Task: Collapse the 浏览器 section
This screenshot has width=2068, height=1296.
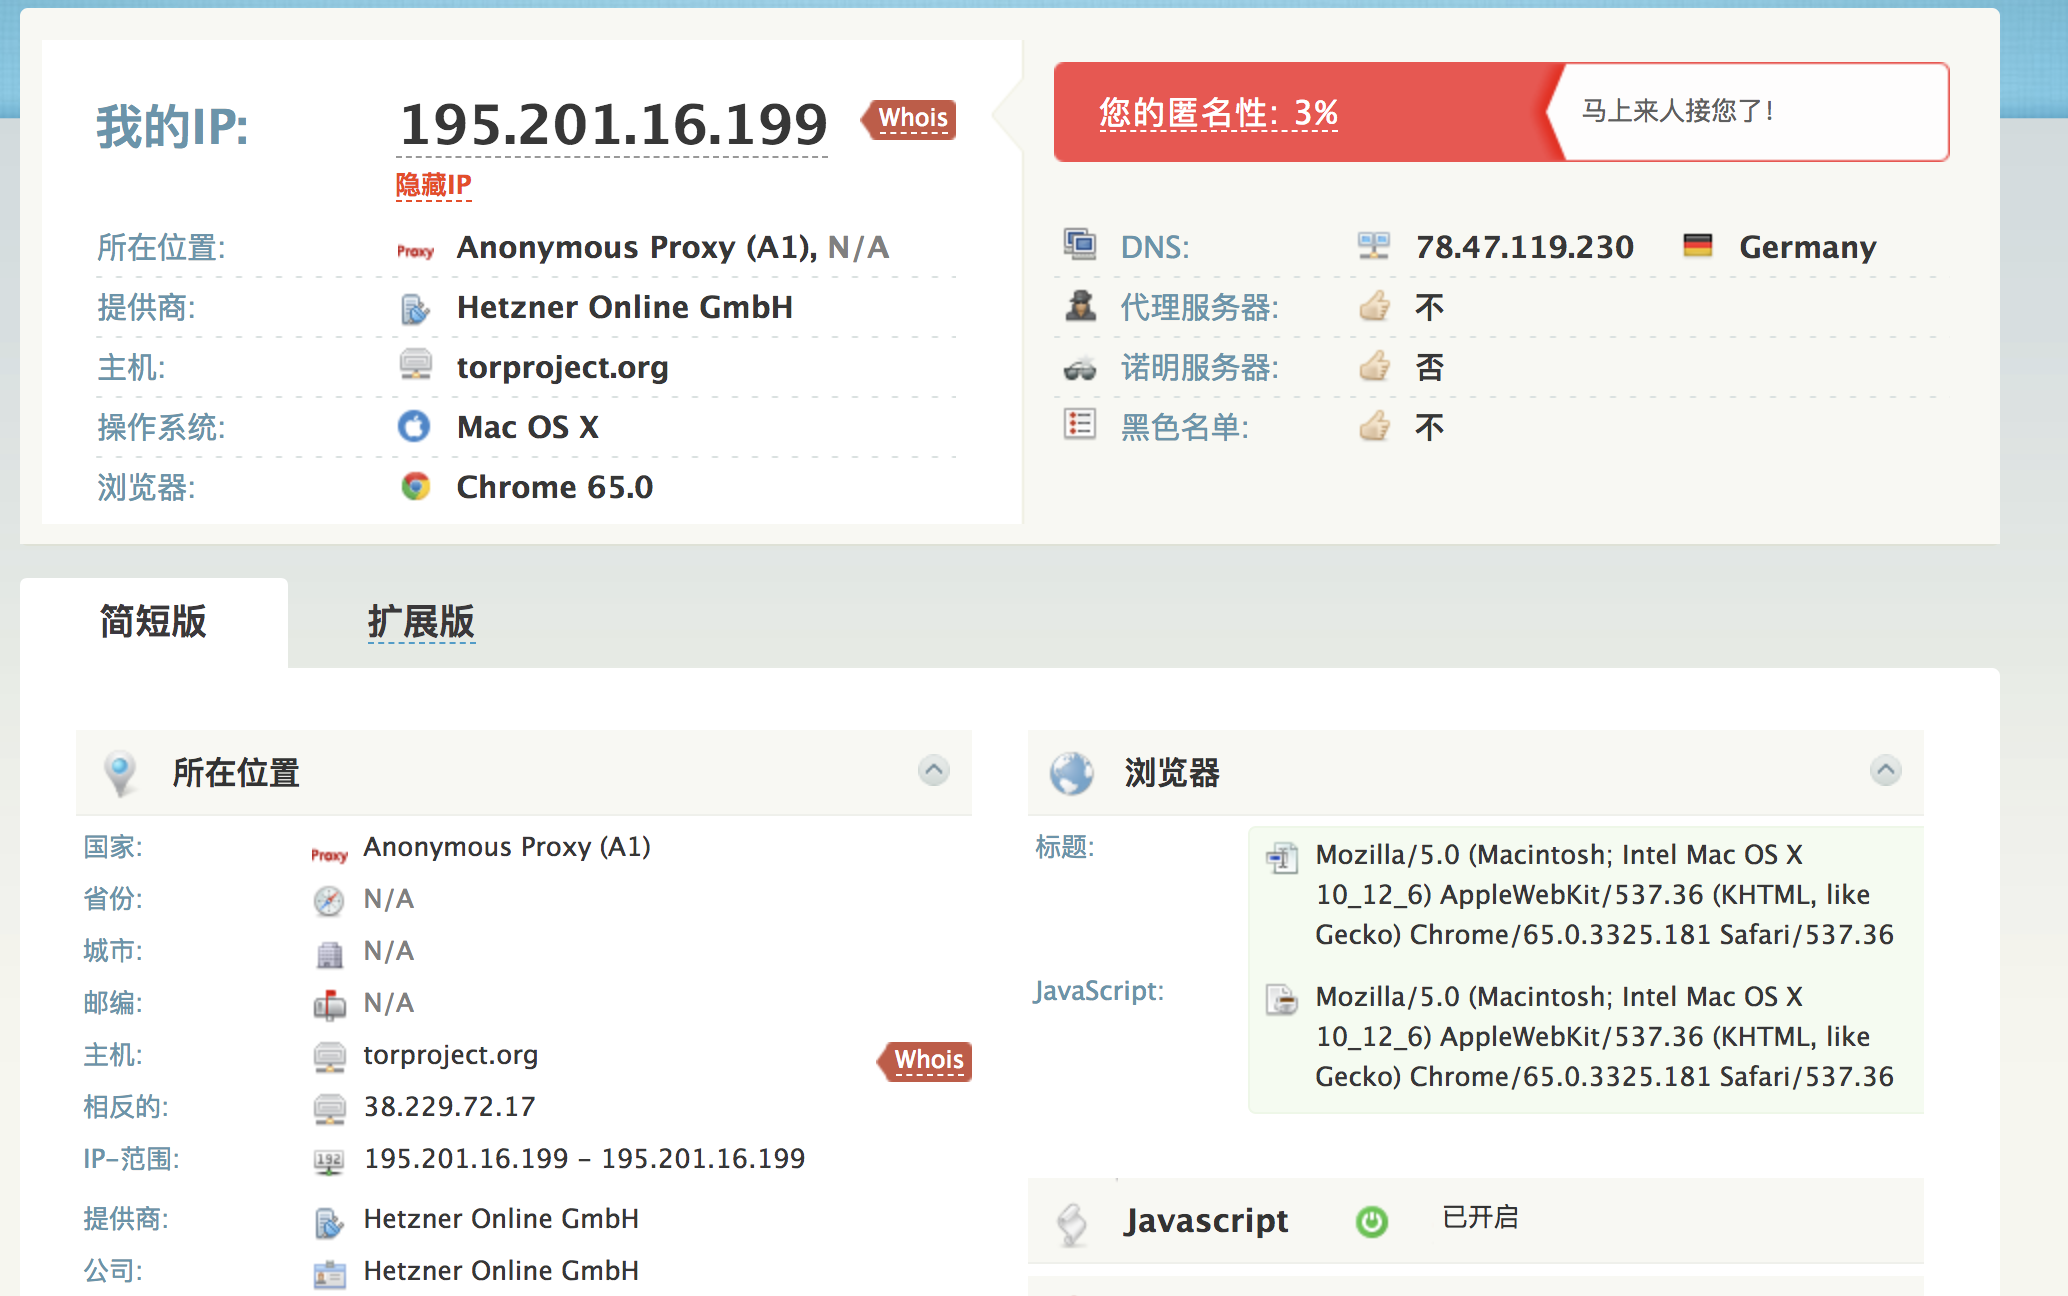Action: [x=1885, y=770]
